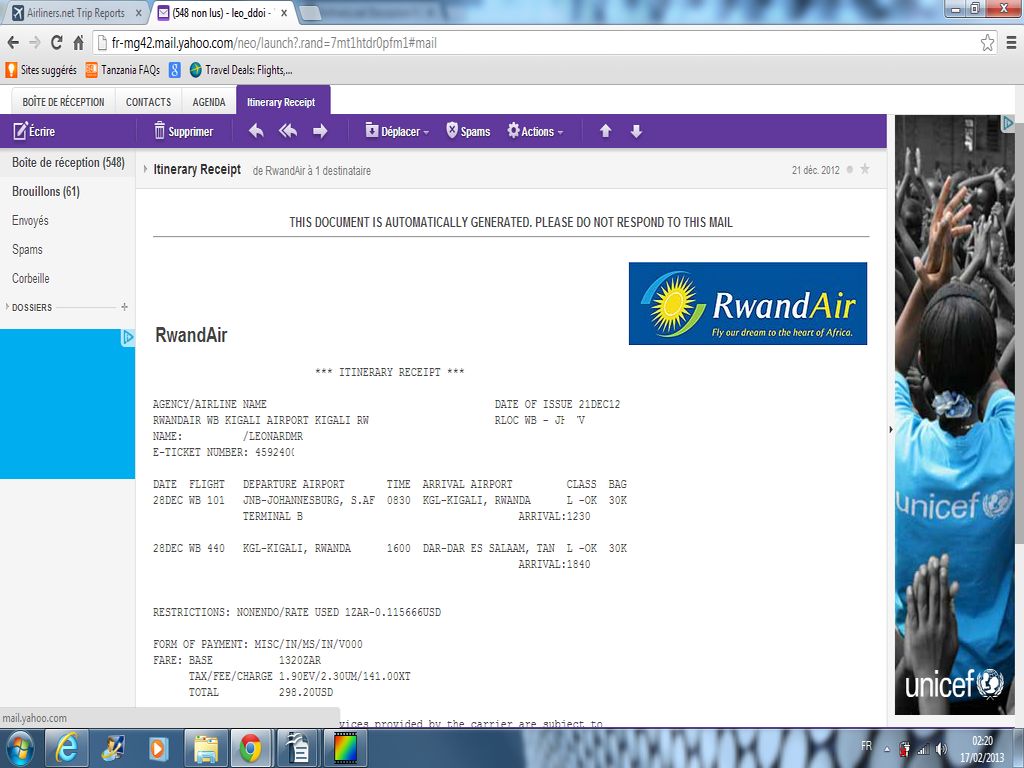
Task: Open Google Chrome from the taskbar
Action: click(x=250, y=747)
